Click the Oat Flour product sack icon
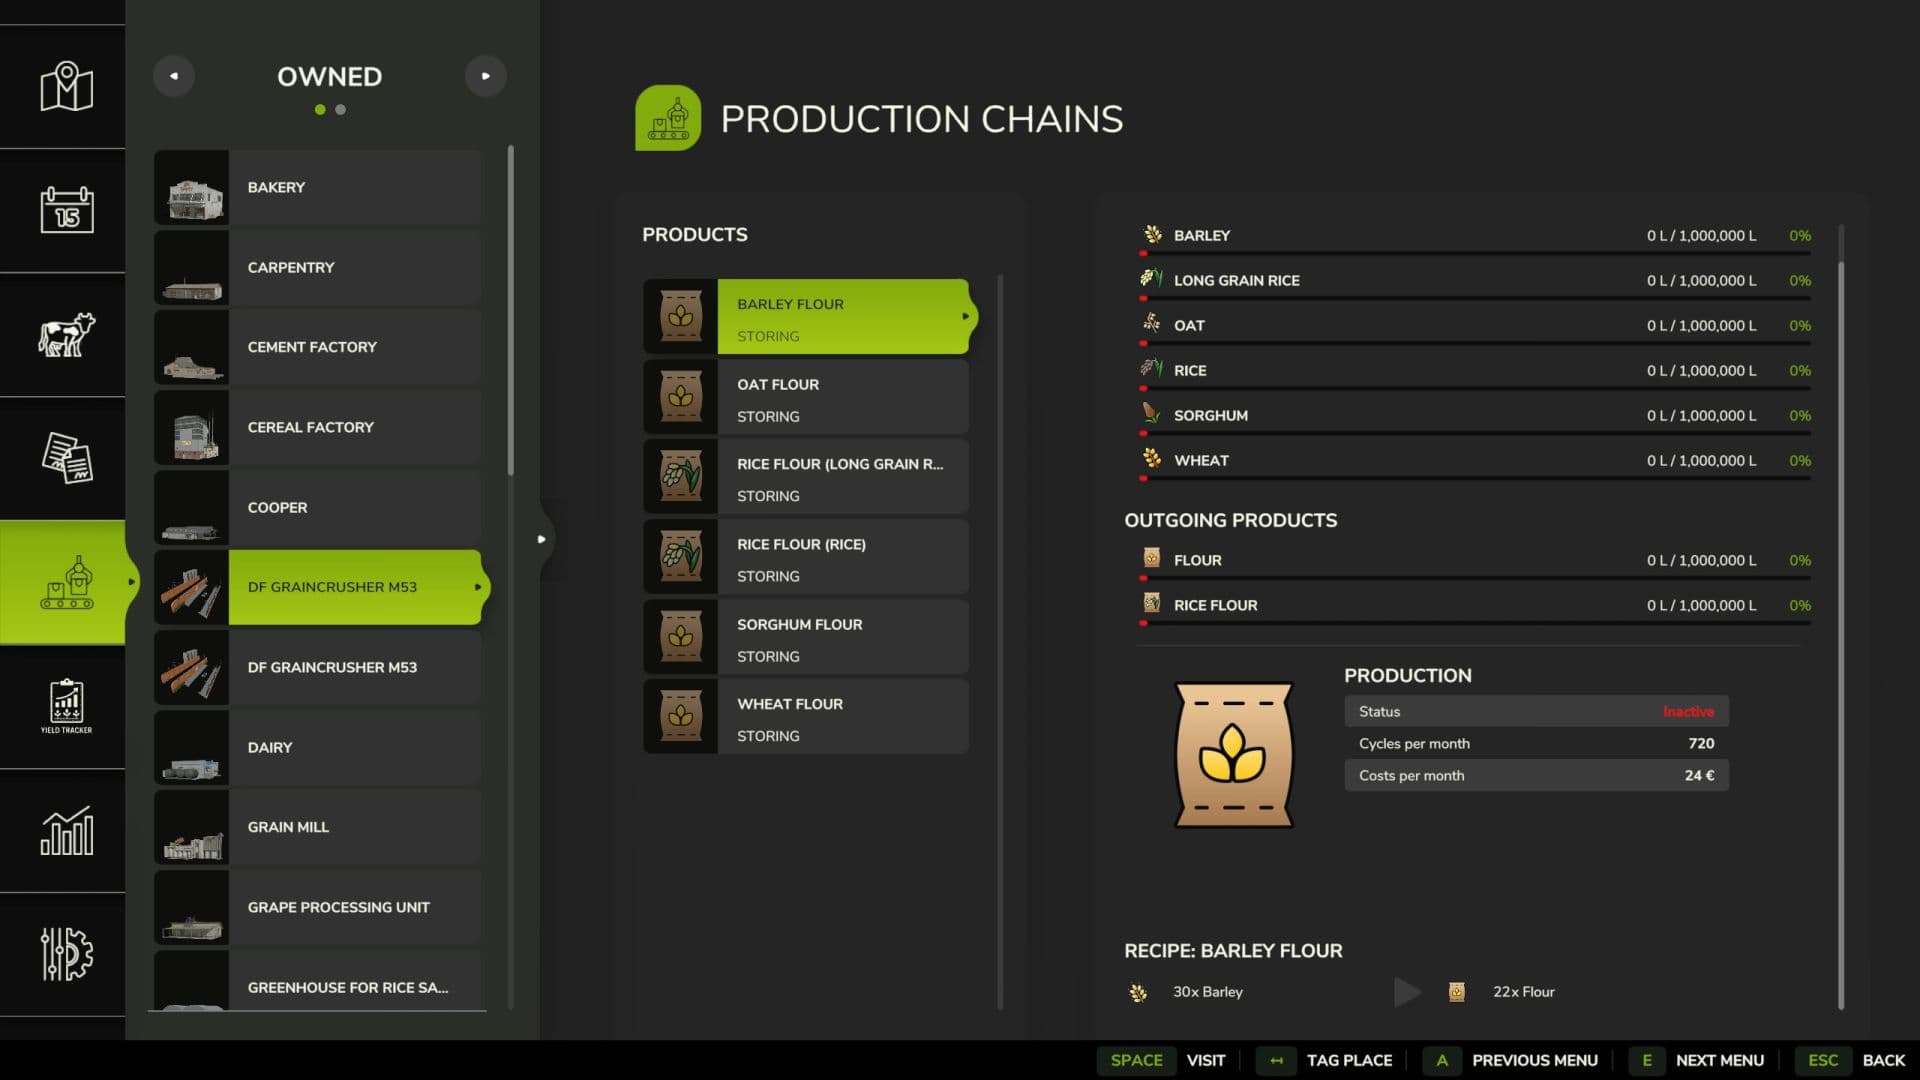The width and height of the screenshot is (1920, 1080). pos(681,396)
